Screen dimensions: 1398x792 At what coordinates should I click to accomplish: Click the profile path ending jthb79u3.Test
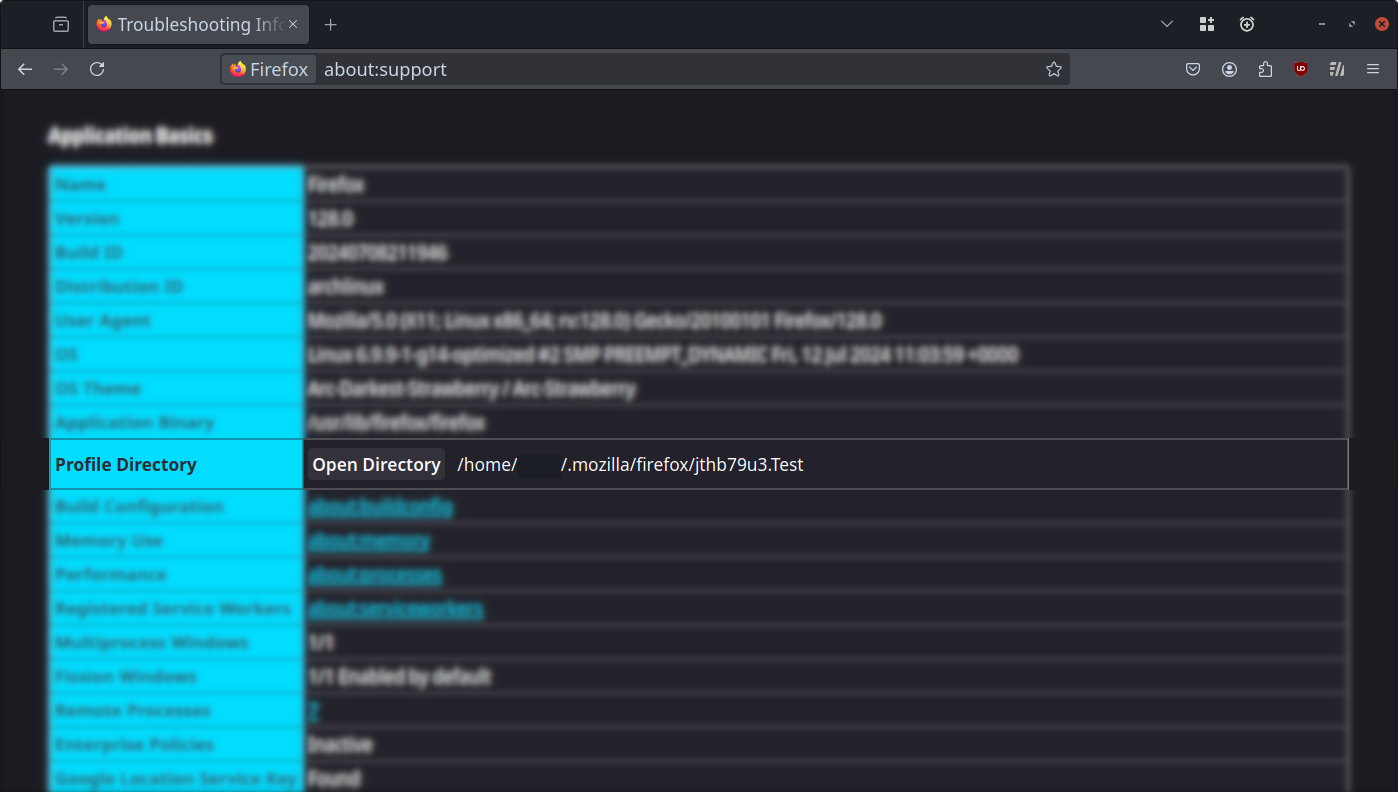tap(631, 464)
